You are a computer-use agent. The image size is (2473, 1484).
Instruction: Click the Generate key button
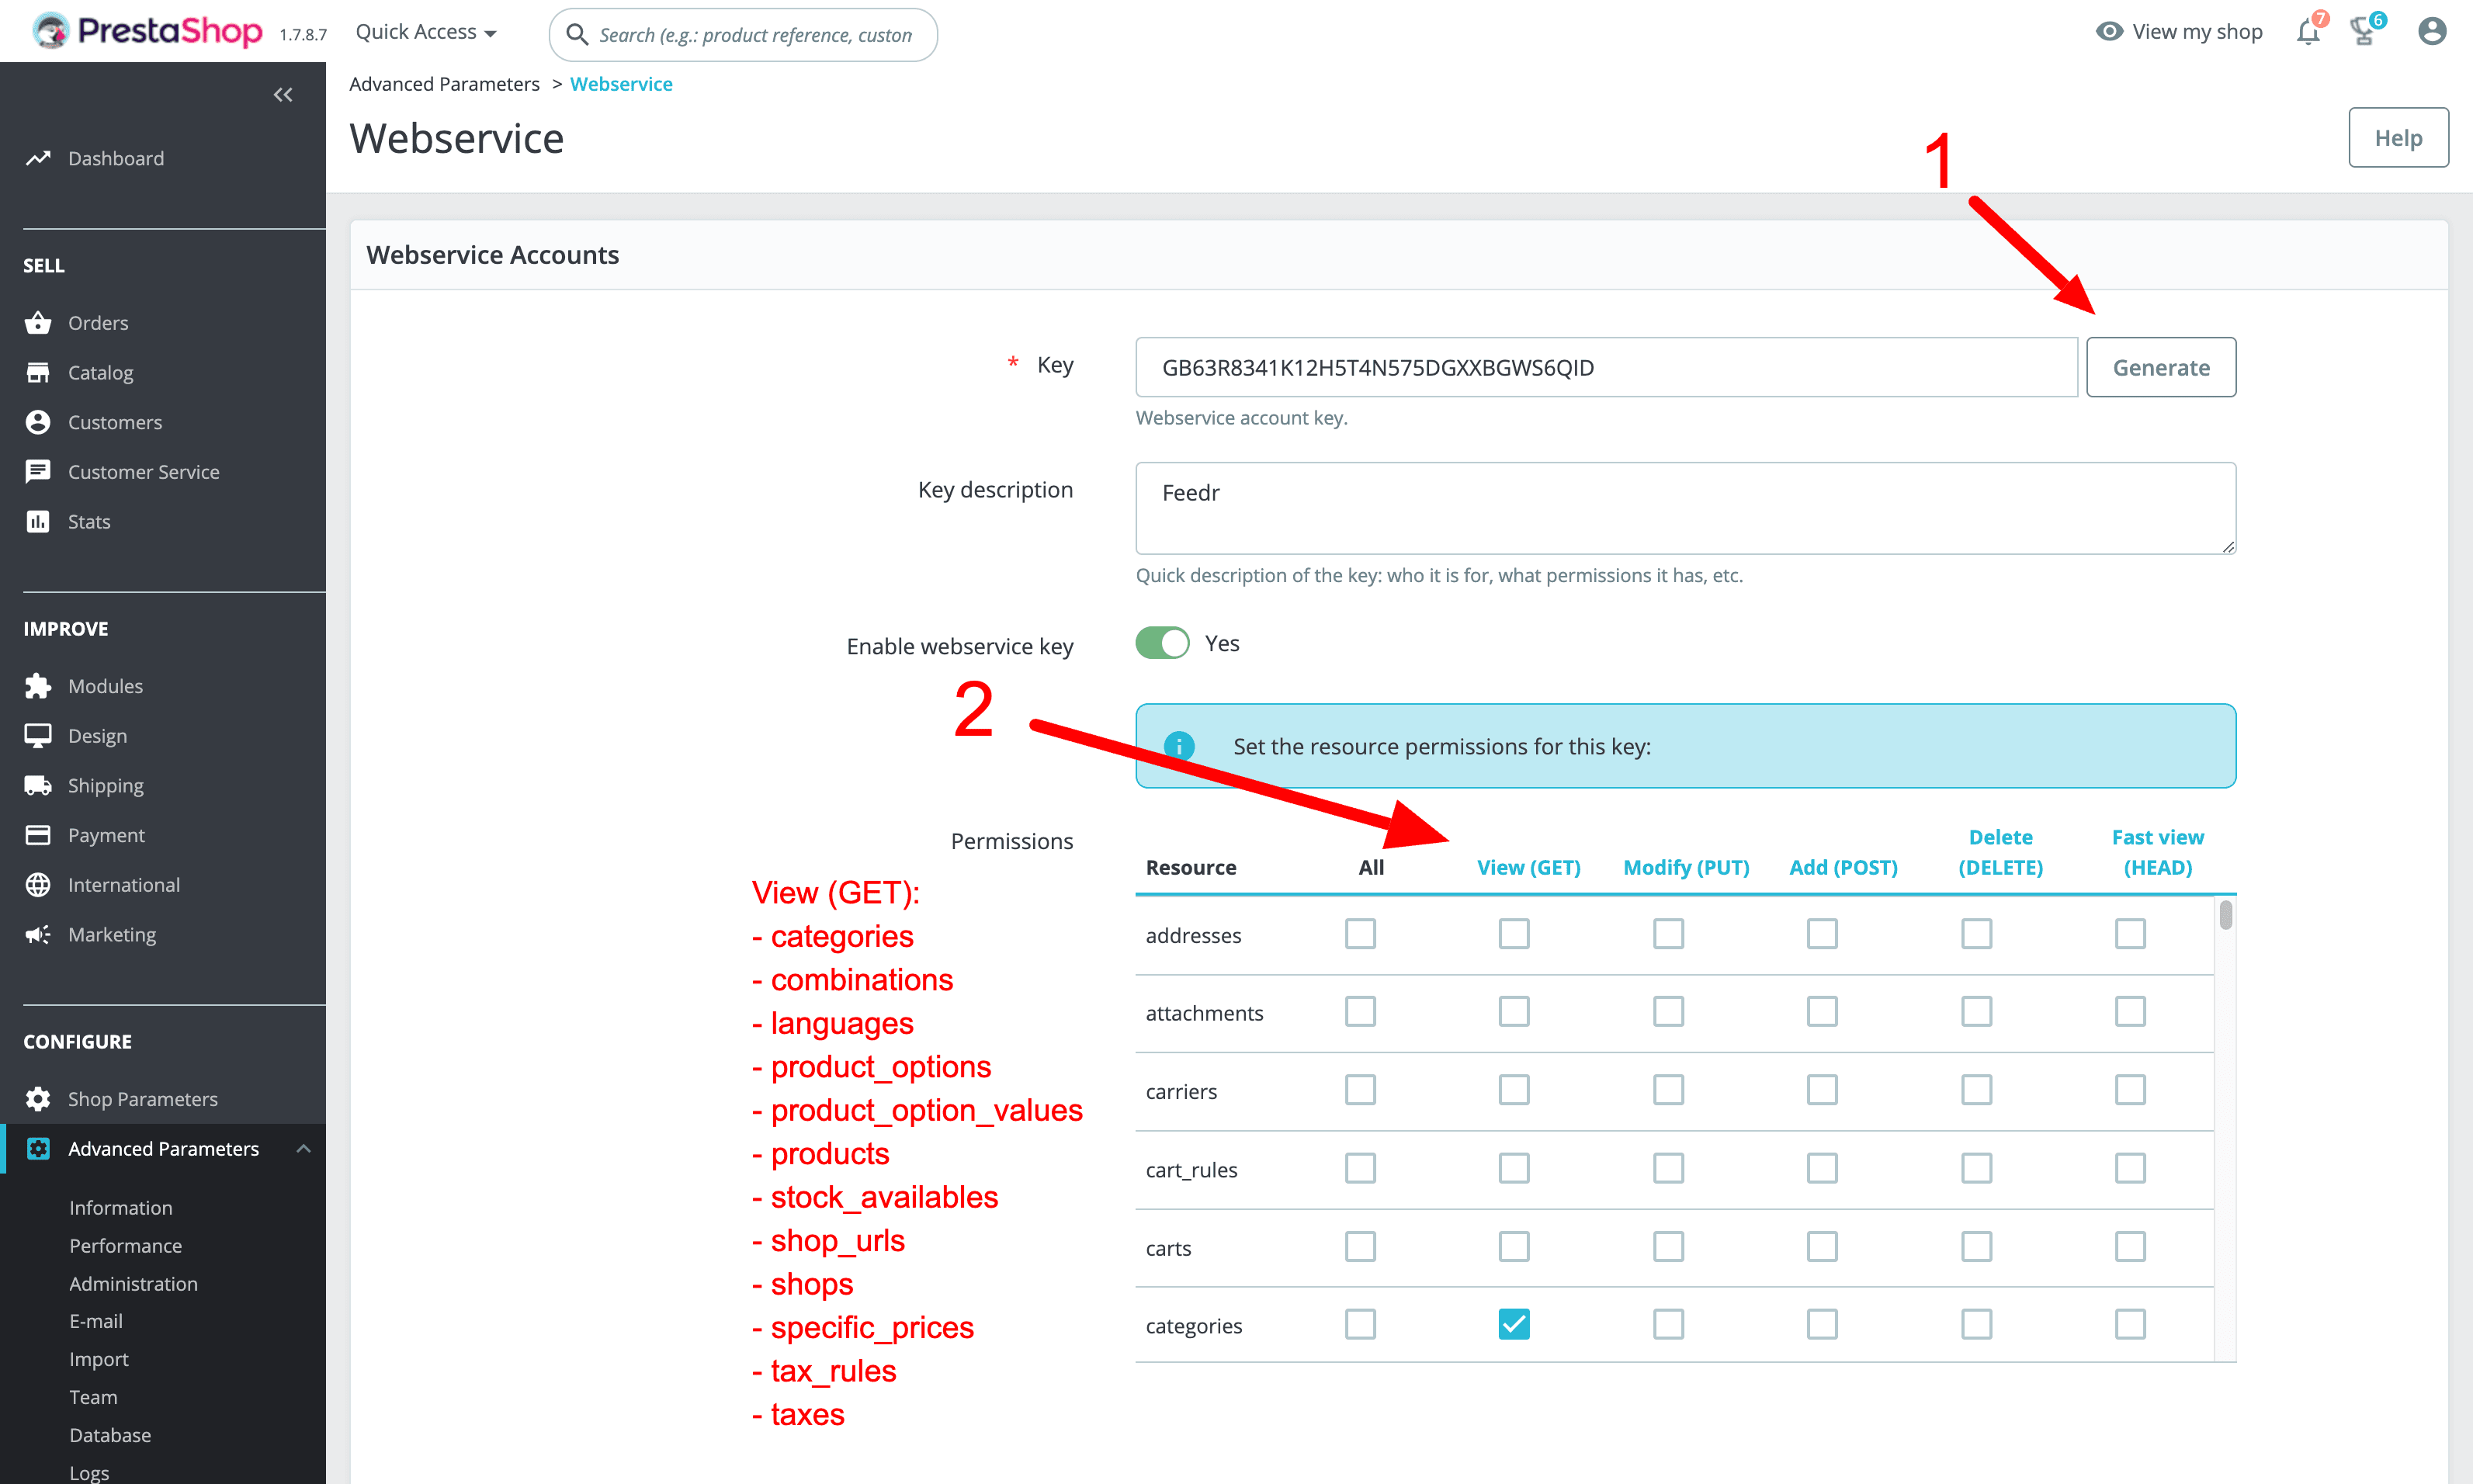tap(2160, 367)
